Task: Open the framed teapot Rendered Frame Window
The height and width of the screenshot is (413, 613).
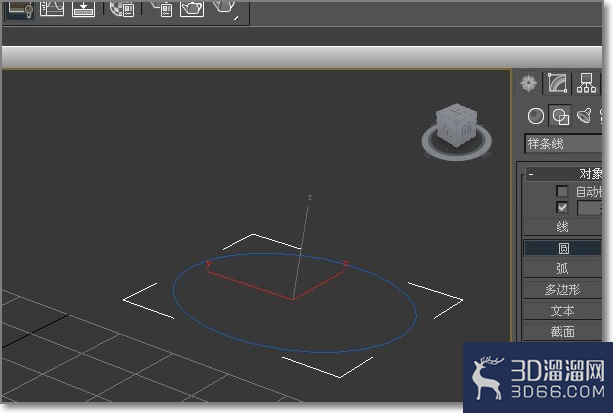Action: click(x=192, y=9)
